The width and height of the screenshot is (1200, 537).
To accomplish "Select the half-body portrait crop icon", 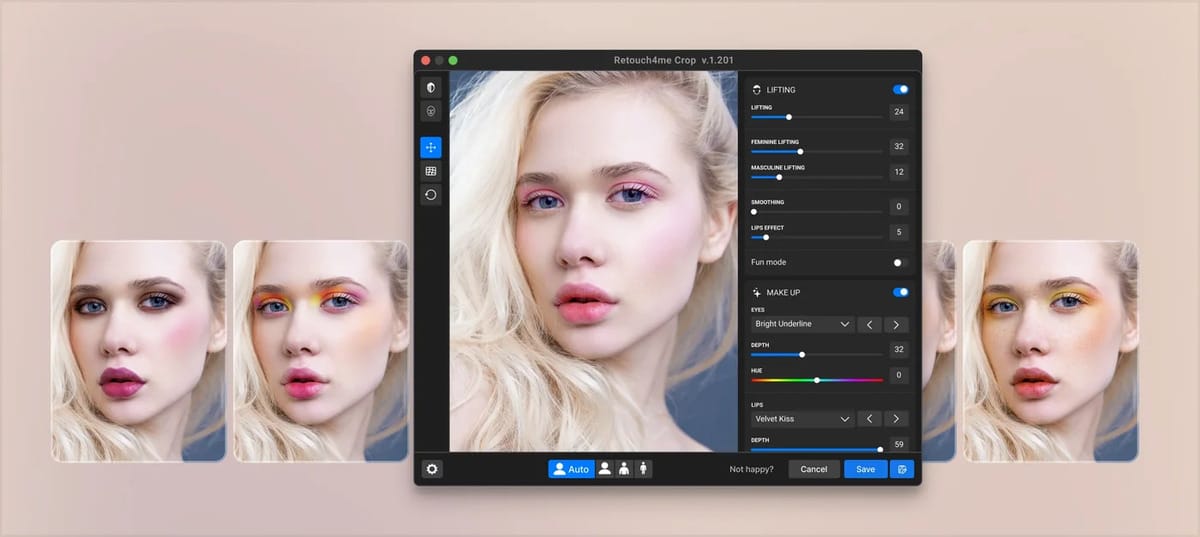I will (x=624, y=469).
